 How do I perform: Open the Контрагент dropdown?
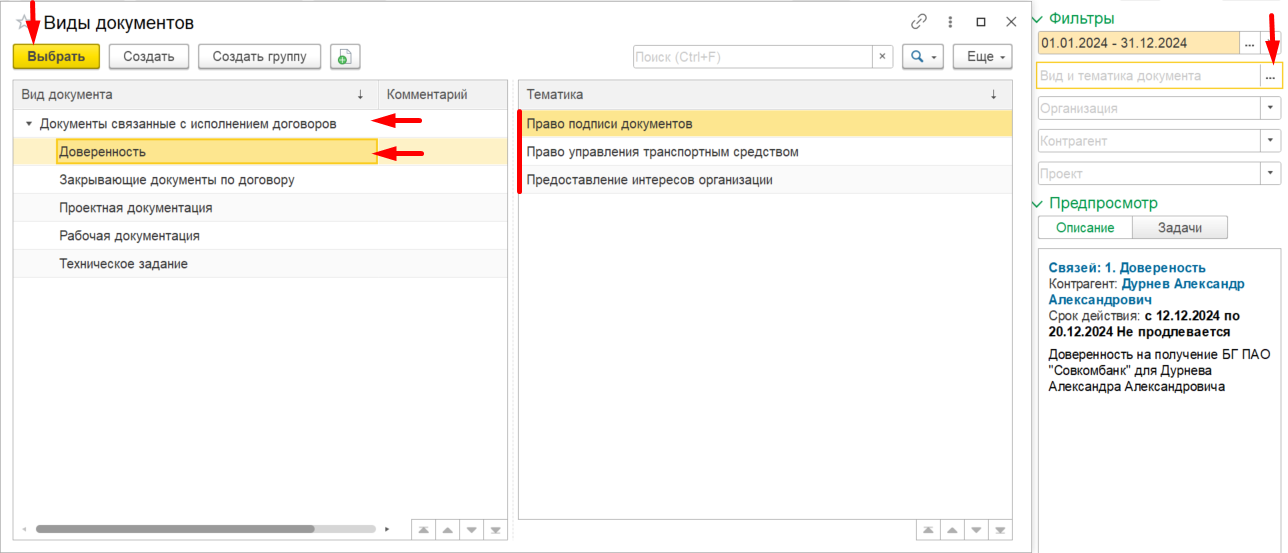[x=1271, y=141]
